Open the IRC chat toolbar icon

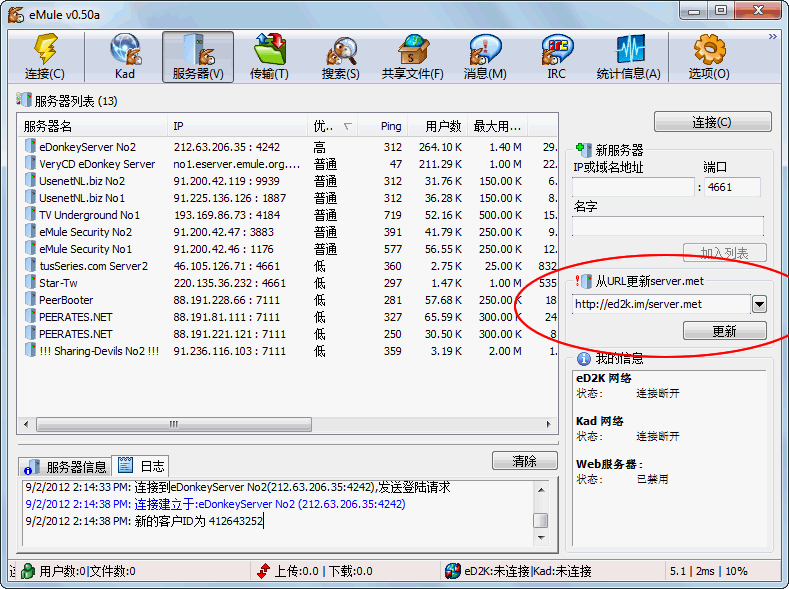[556, 56]
